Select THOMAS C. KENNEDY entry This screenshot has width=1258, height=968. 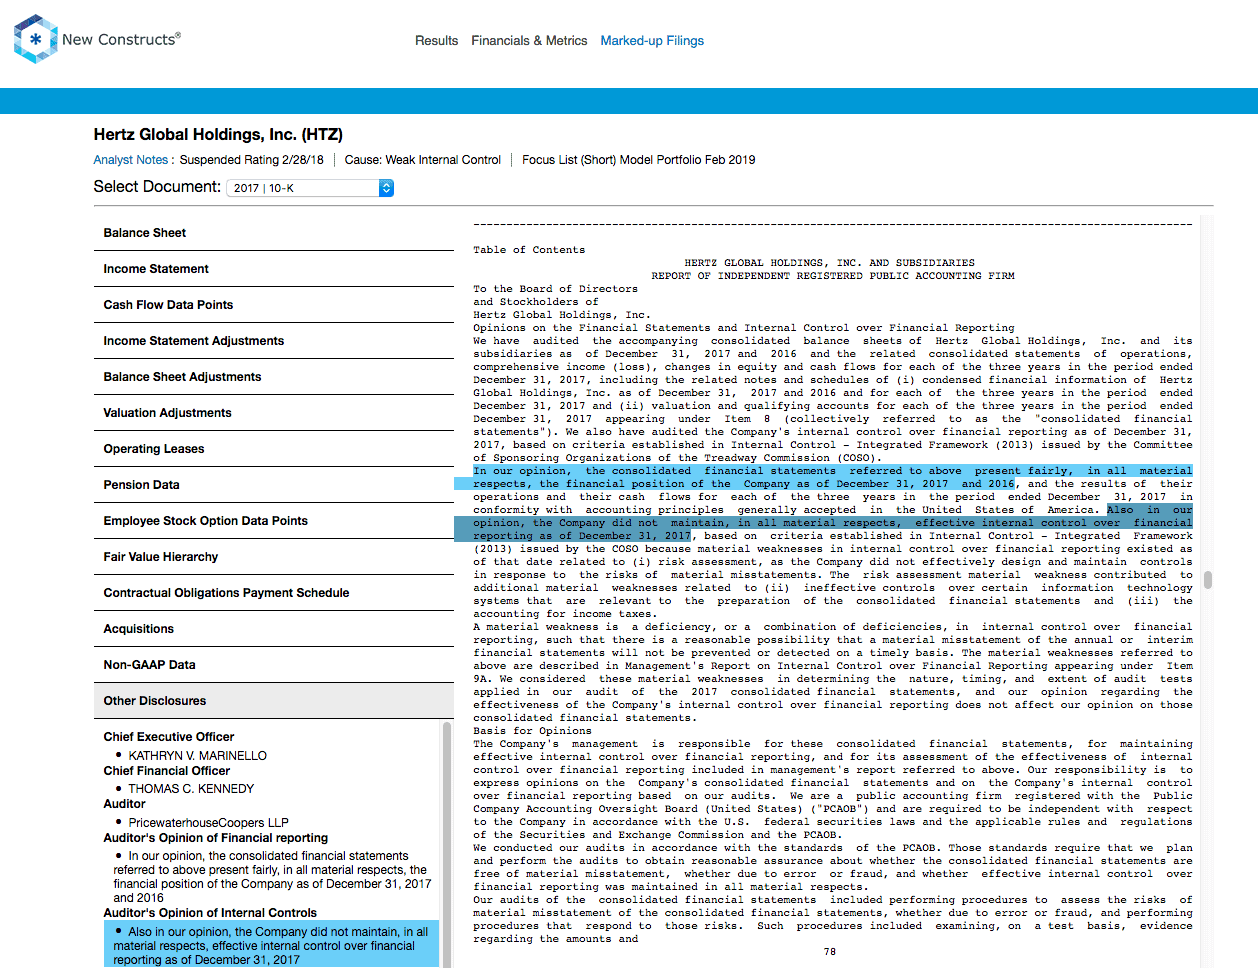click(x=191, y=789)
